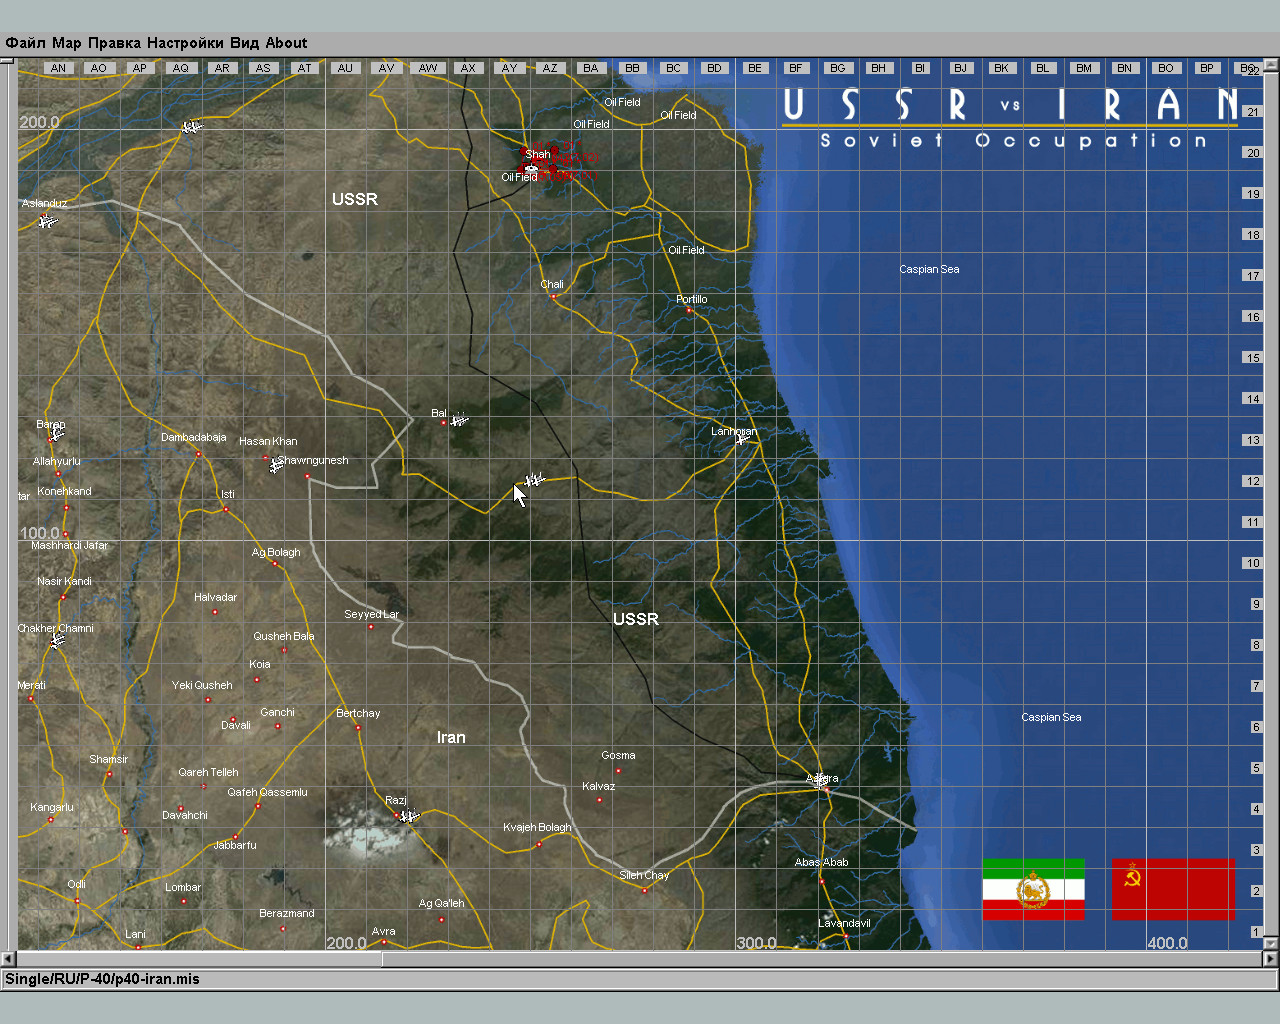Click the horizontal scrollbar right arrow

tap(1270, 959)
